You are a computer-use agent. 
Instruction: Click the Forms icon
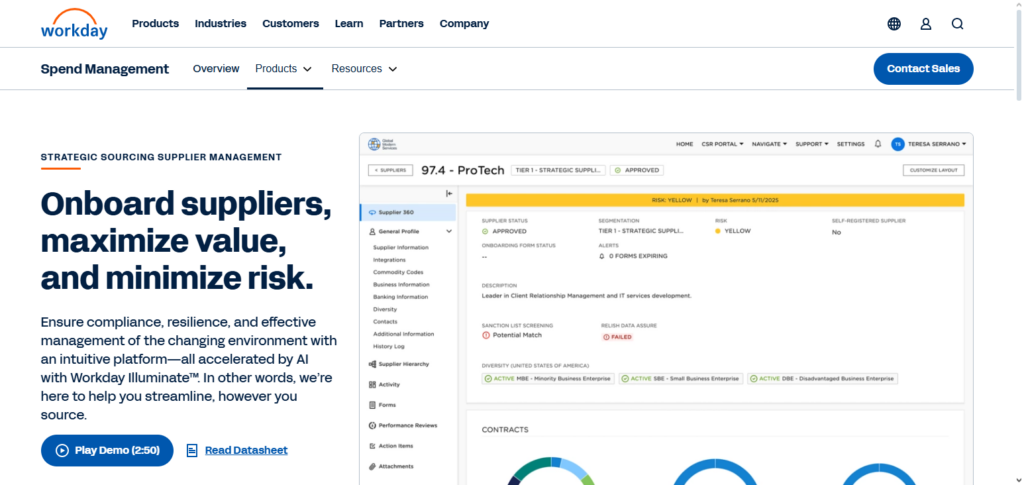(372, 405)
